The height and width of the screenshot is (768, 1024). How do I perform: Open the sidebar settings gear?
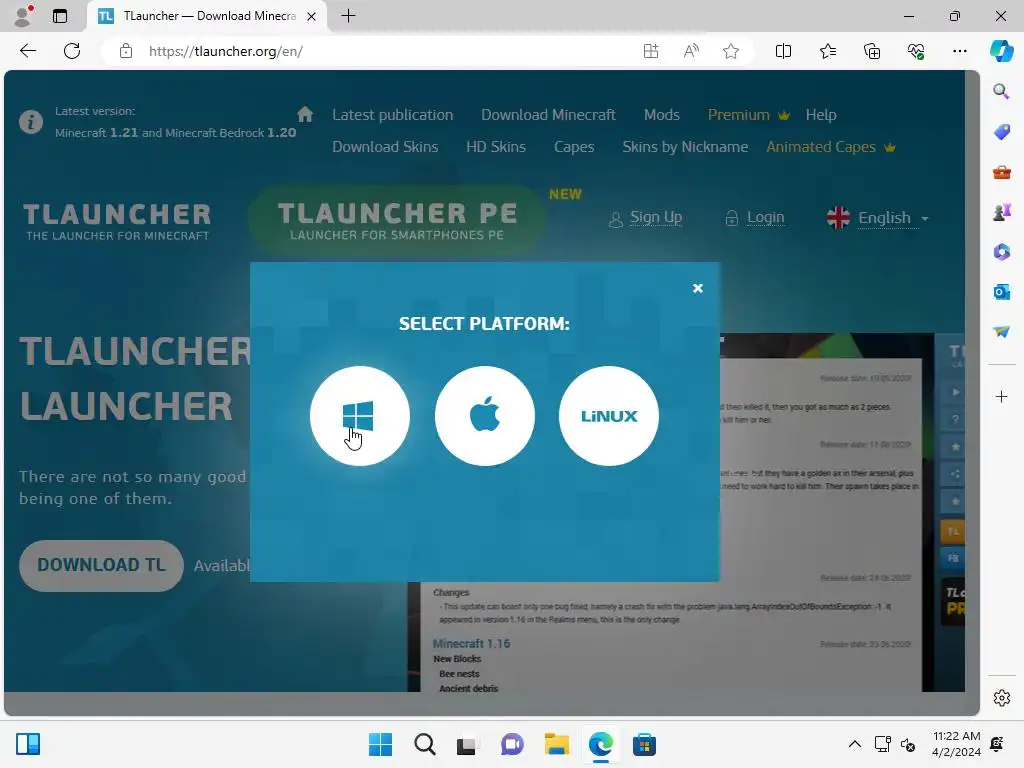click(x=1001, y=698)
